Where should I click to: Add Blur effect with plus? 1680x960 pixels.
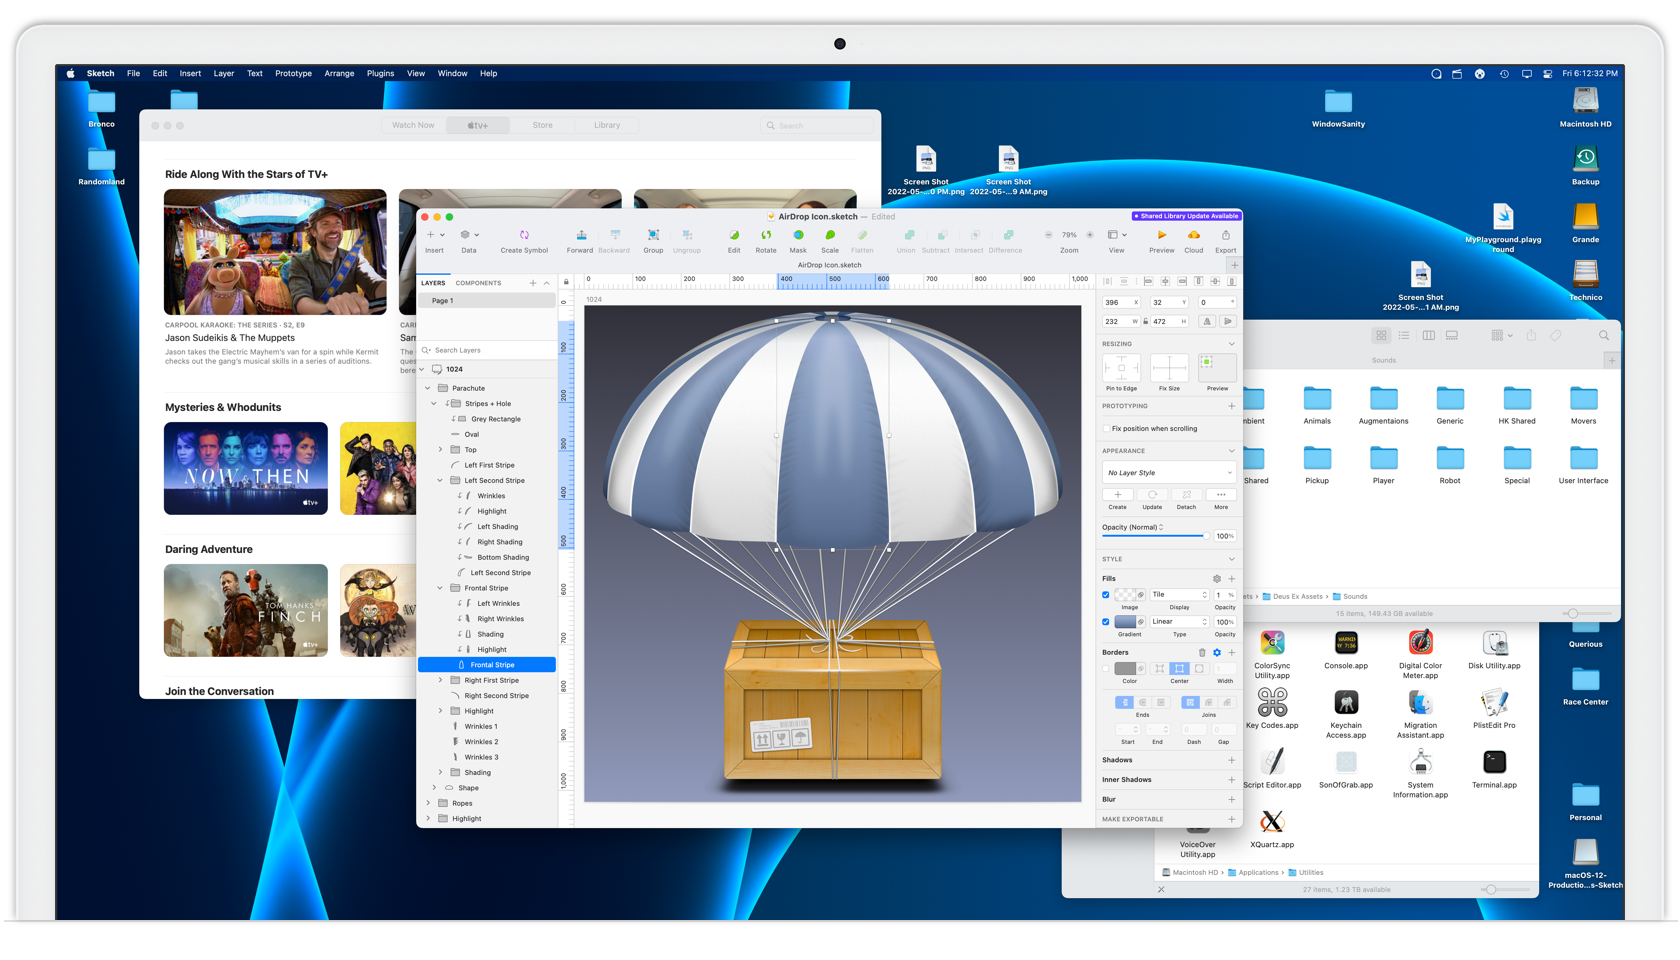pyautogui.click(x=1231, y=799)
